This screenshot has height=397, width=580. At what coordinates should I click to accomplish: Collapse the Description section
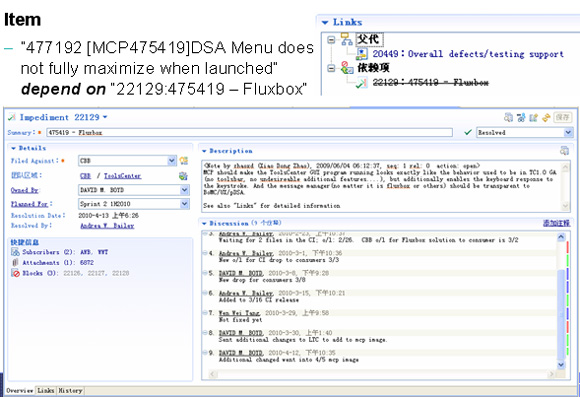204,151
